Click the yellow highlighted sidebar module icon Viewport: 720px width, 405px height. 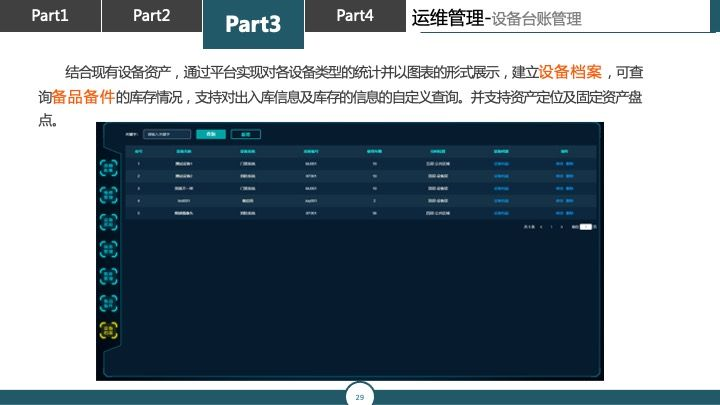coord(108,330)
